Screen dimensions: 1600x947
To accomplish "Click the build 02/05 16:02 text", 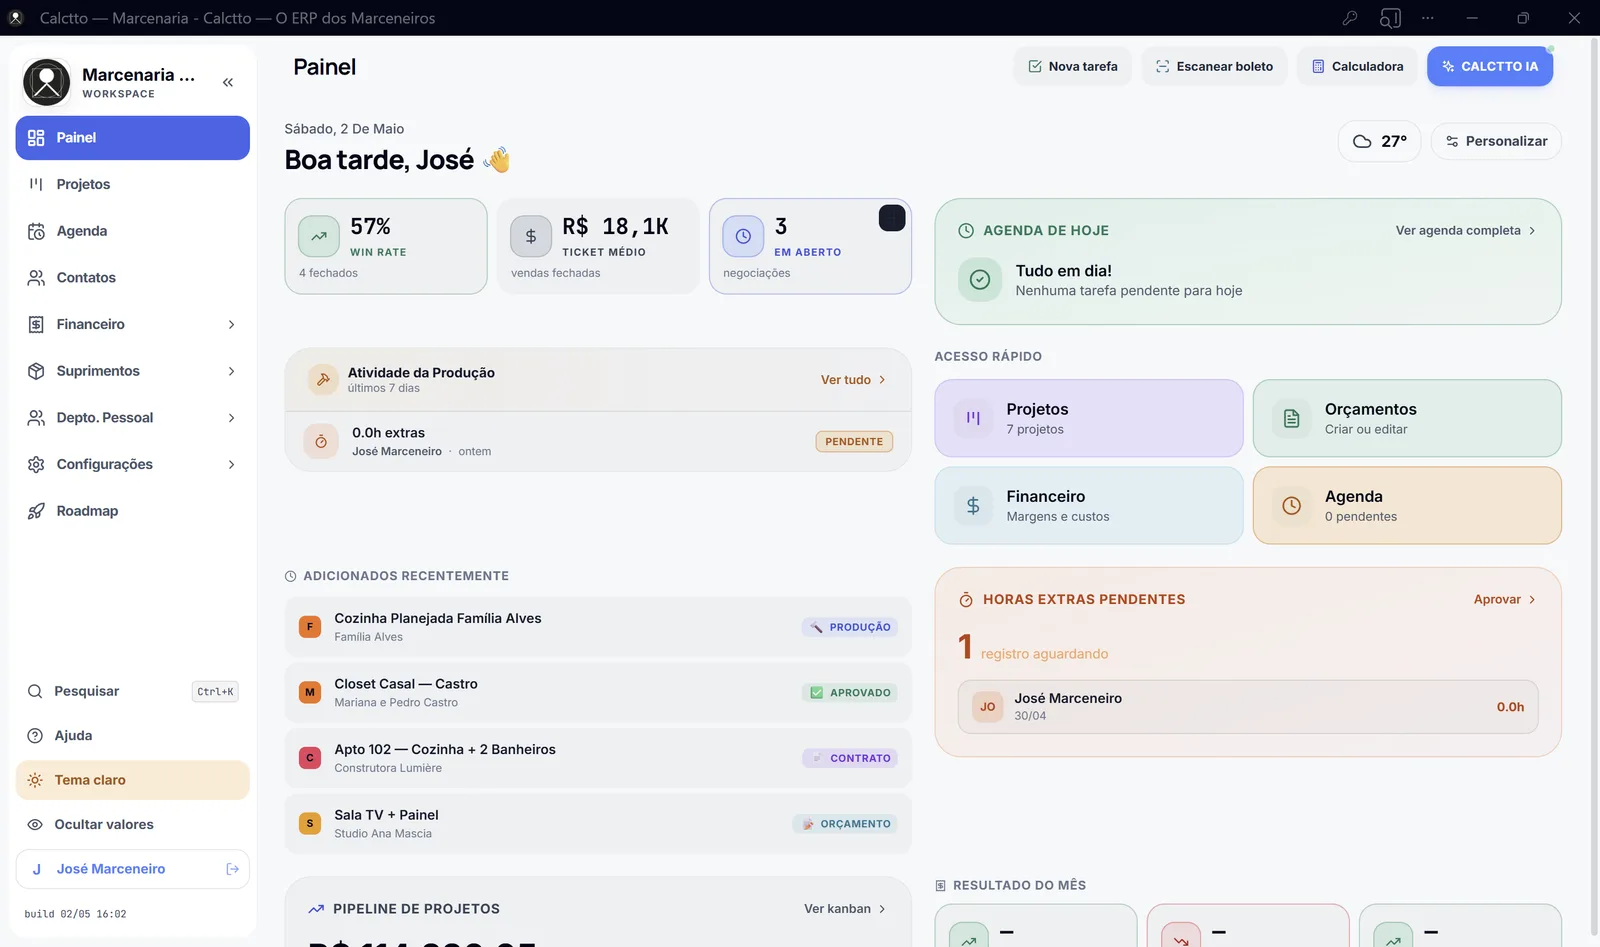I will point(76,914).
